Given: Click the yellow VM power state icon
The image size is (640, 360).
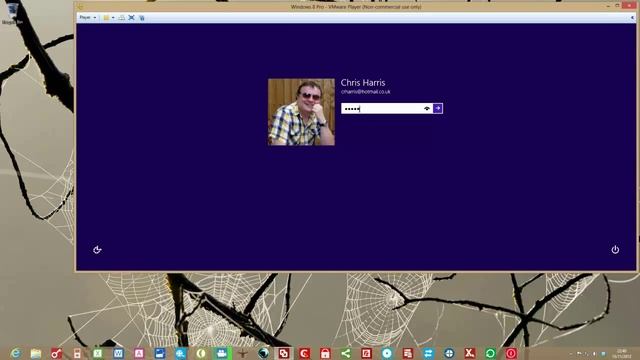Looking at the screenshot, I should click(x=106, y=18).
